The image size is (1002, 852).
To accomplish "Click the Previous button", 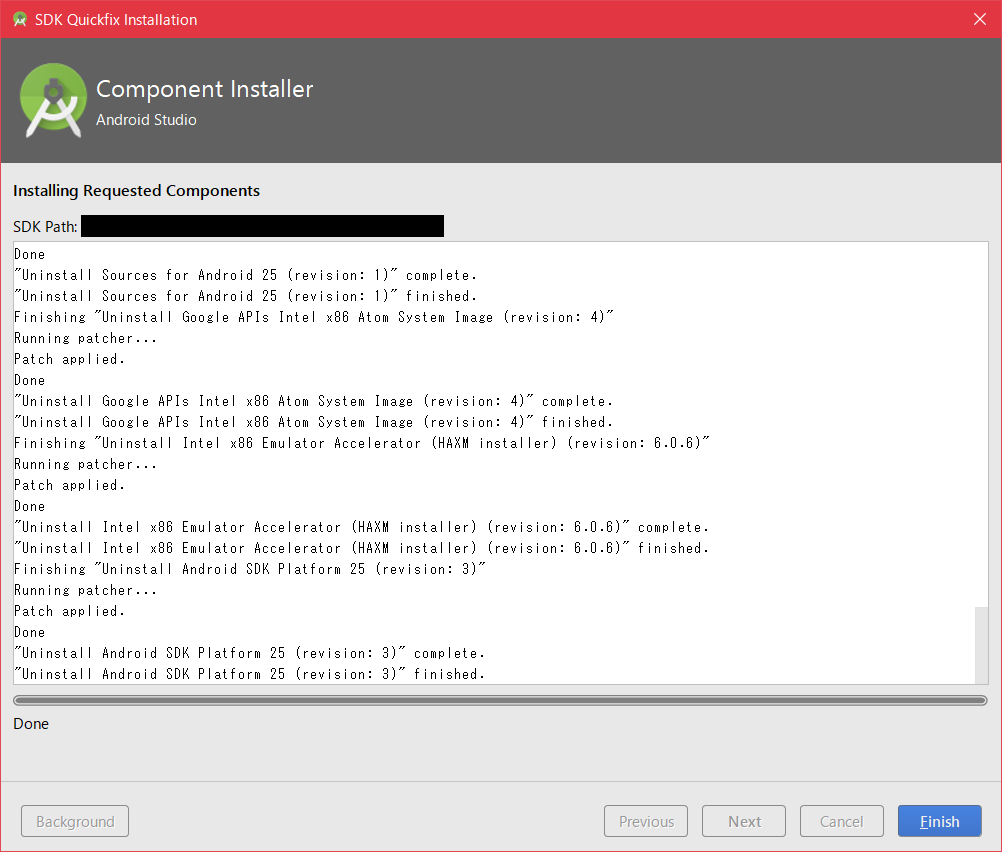I will coord(646,821).
